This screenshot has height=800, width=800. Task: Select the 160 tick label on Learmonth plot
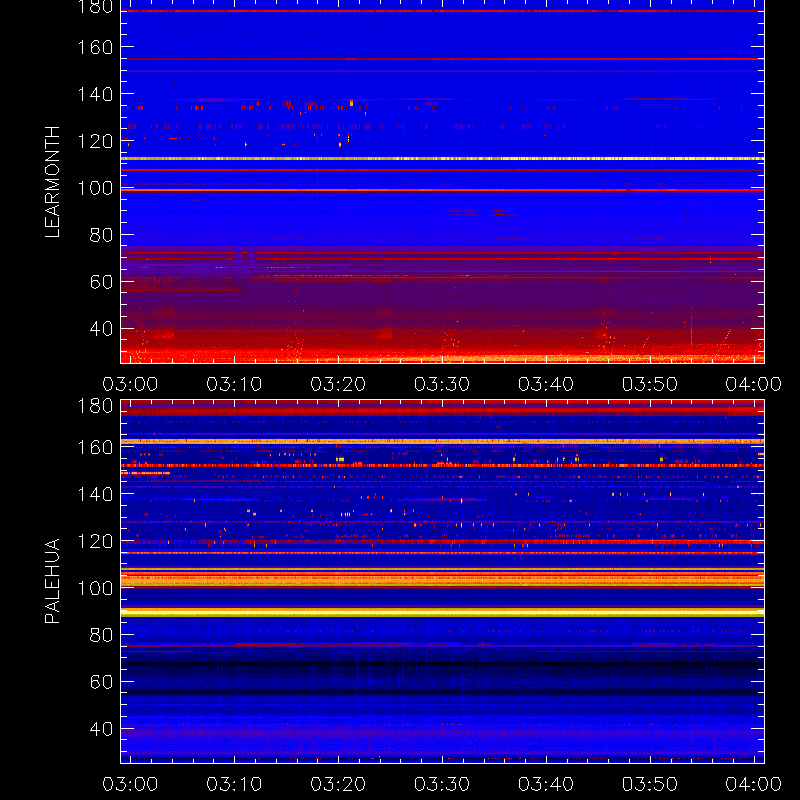(95, 47)
